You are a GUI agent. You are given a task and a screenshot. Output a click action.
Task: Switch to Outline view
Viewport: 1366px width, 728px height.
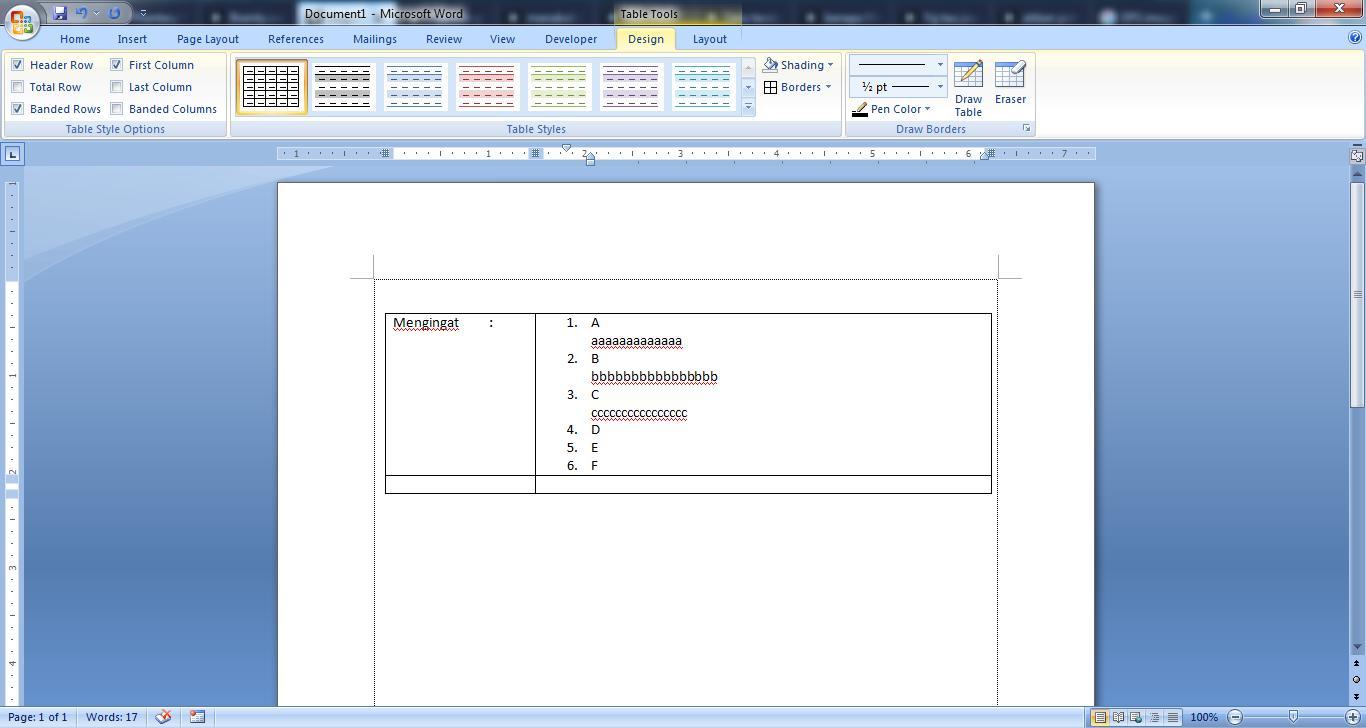coord(1154,717)
